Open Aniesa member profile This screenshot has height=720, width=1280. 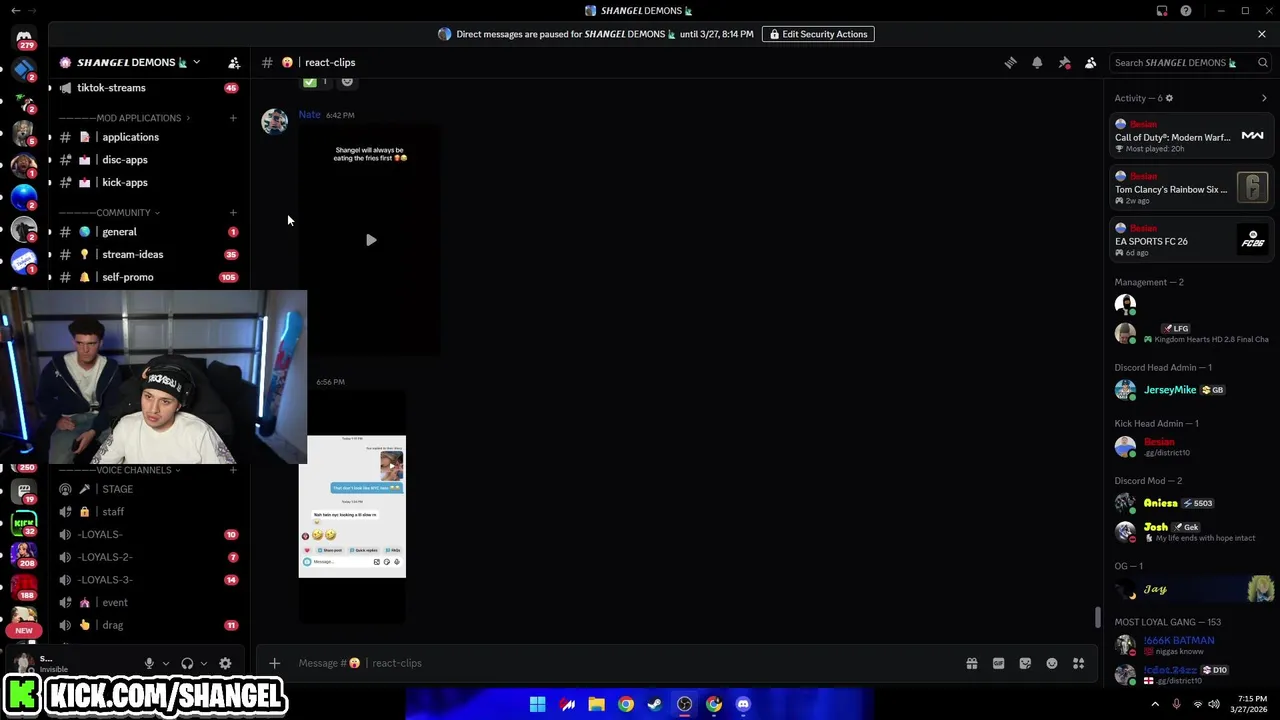(1191, 503)
